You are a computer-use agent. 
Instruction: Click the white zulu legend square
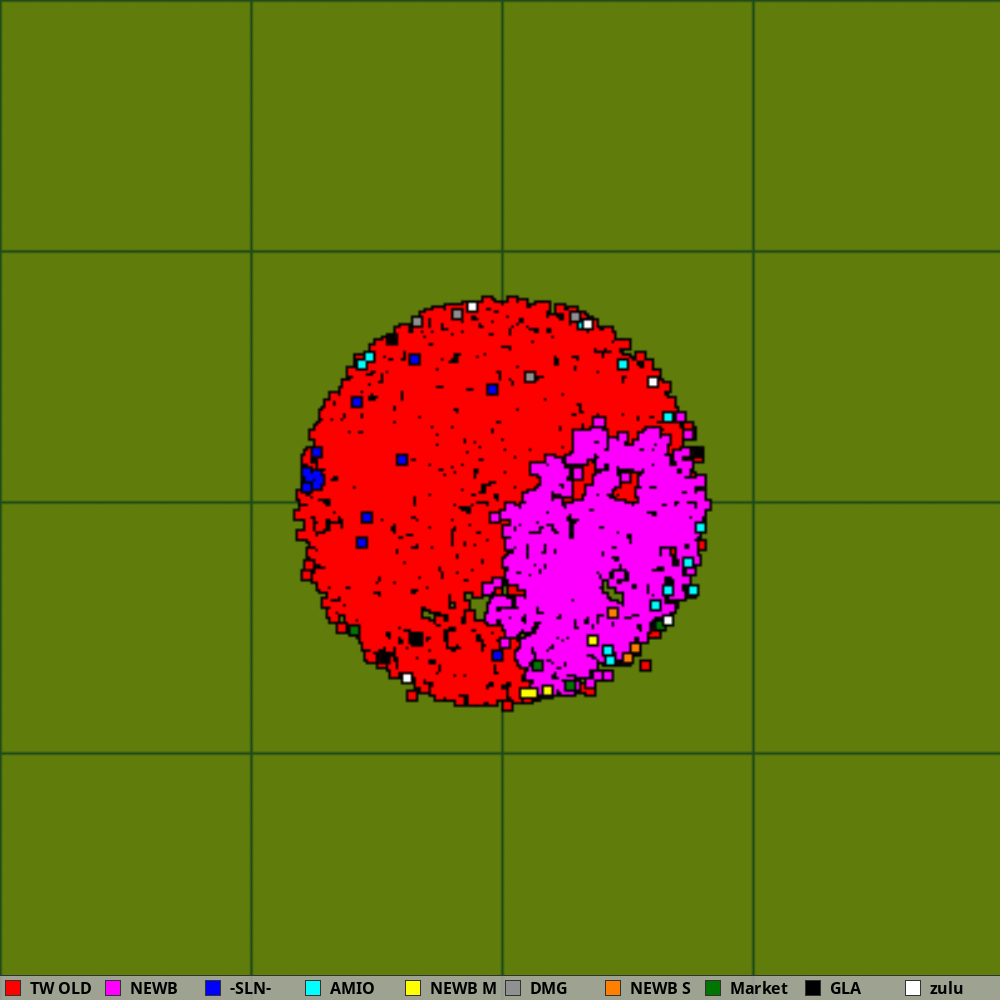pos(913,988)
